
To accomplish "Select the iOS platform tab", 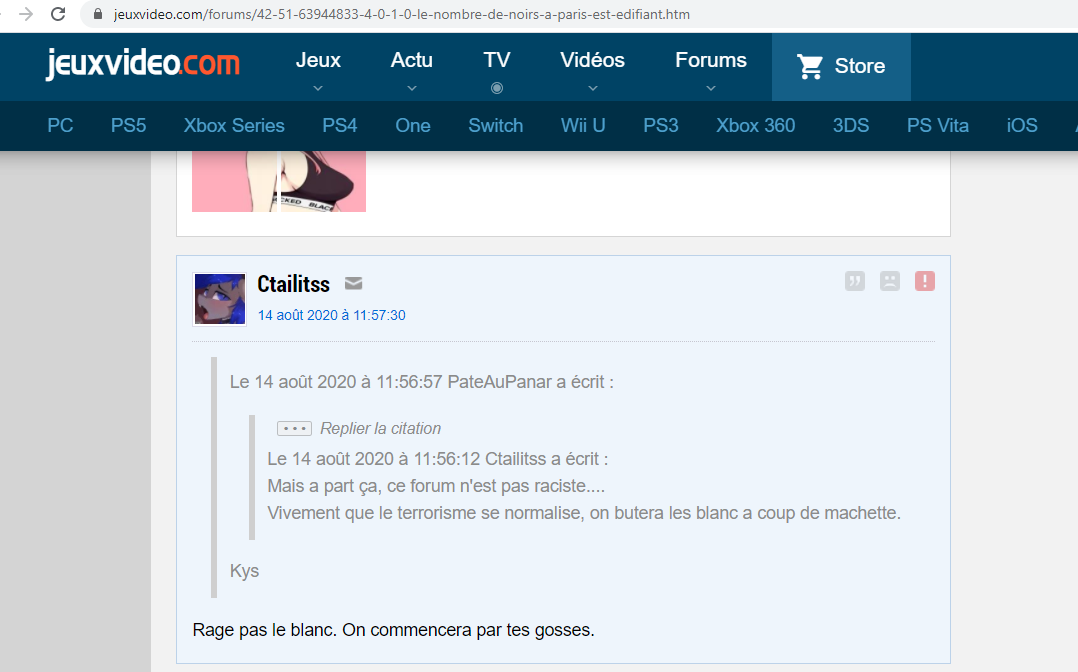I will (1022, 125).
